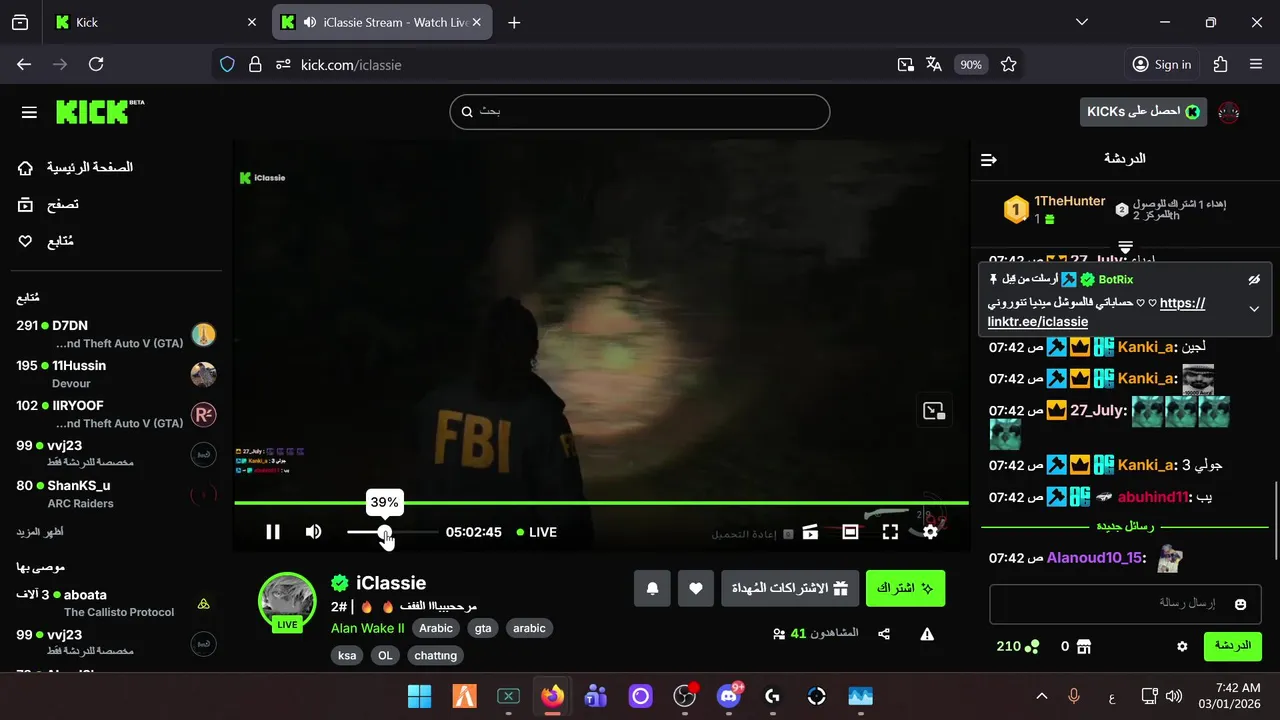Image resolution: width=1280 pixels, height=720 pixels.
Task: Open chat settings gear icon
Action: click(x=1182, y=647)
